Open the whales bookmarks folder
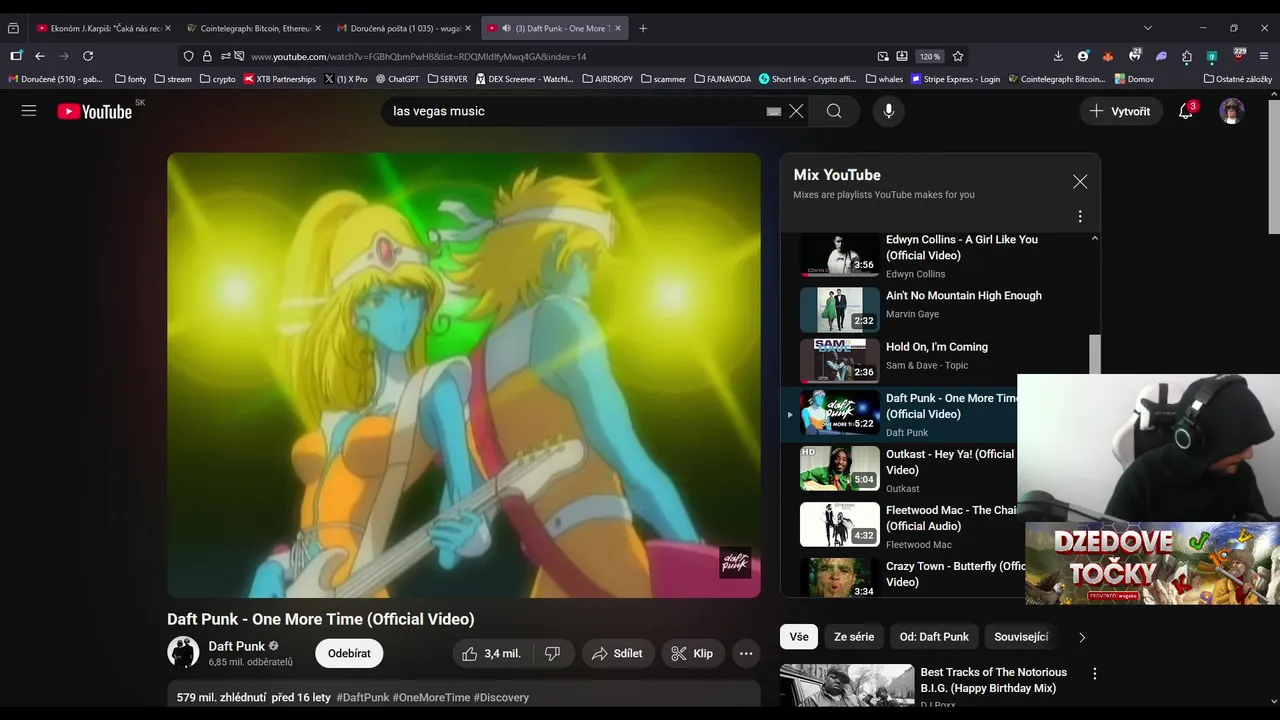Screen dimensions: 1280x720 [884, 79]
